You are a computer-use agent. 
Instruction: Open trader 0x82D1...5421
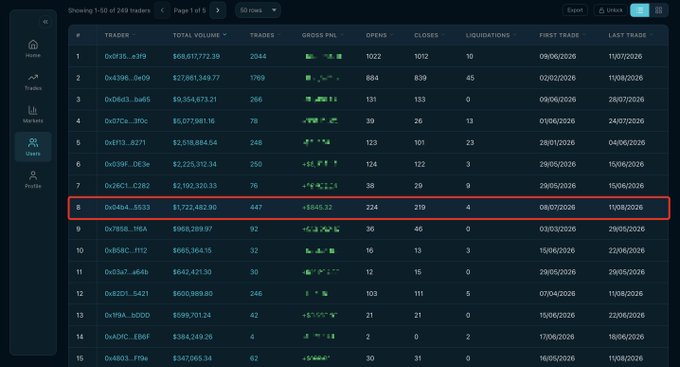[x=126, y=294]
